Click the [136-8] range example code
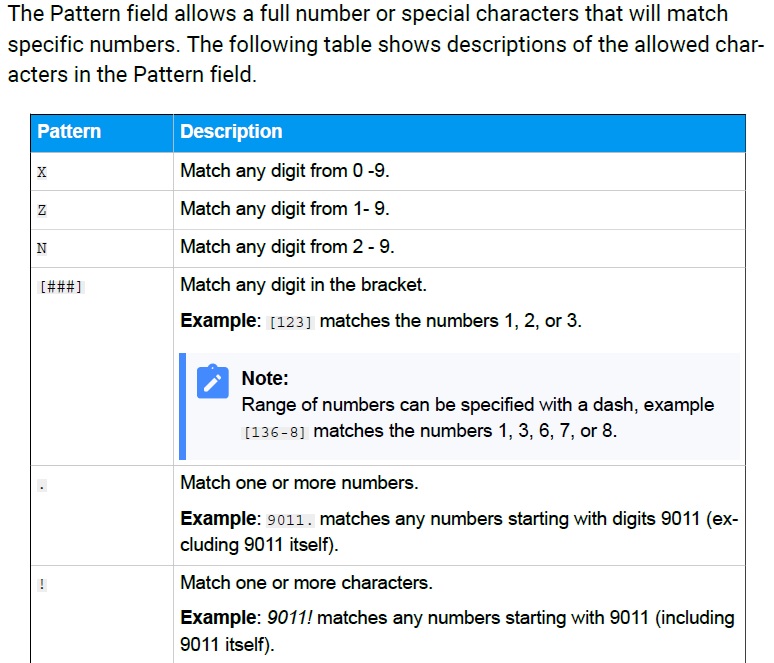The height and width of the screenshot is (663, 774). point(275,432)
